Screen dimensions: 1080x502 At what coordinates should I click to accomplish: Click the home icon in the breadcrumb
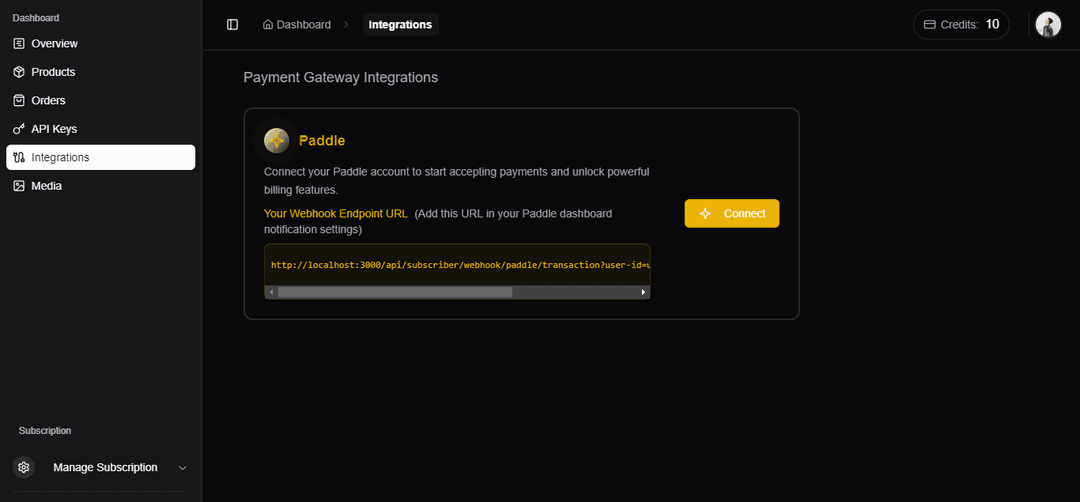(x=268, y=25)
